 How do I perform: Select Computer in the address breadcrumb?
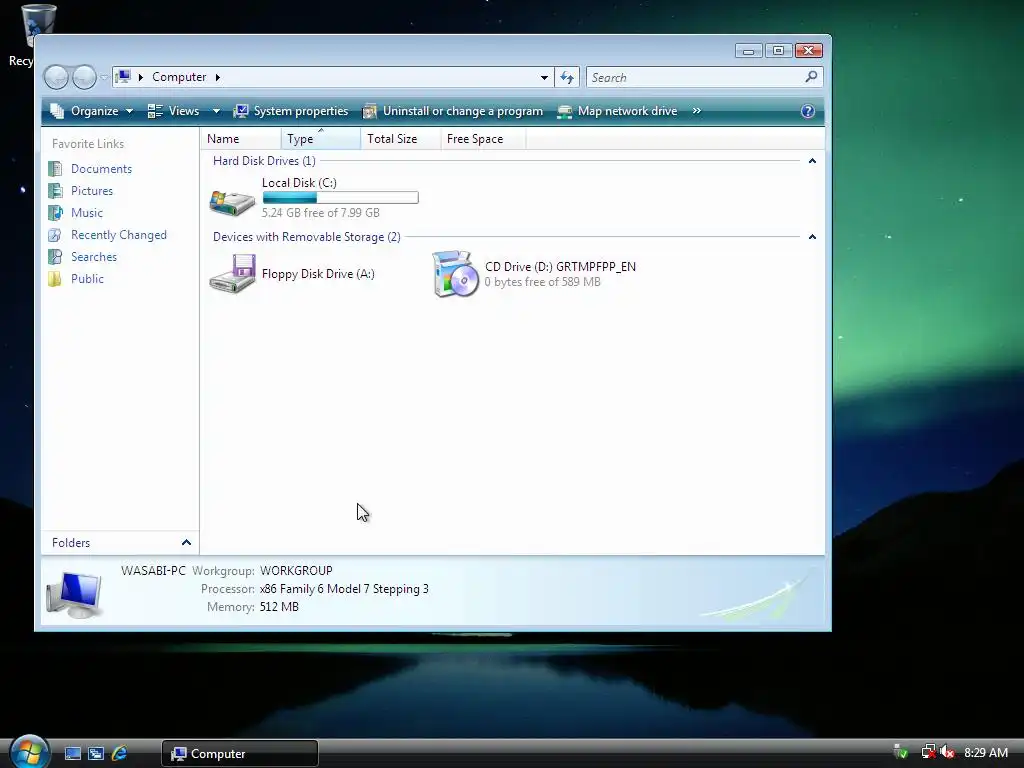point(179,77)
